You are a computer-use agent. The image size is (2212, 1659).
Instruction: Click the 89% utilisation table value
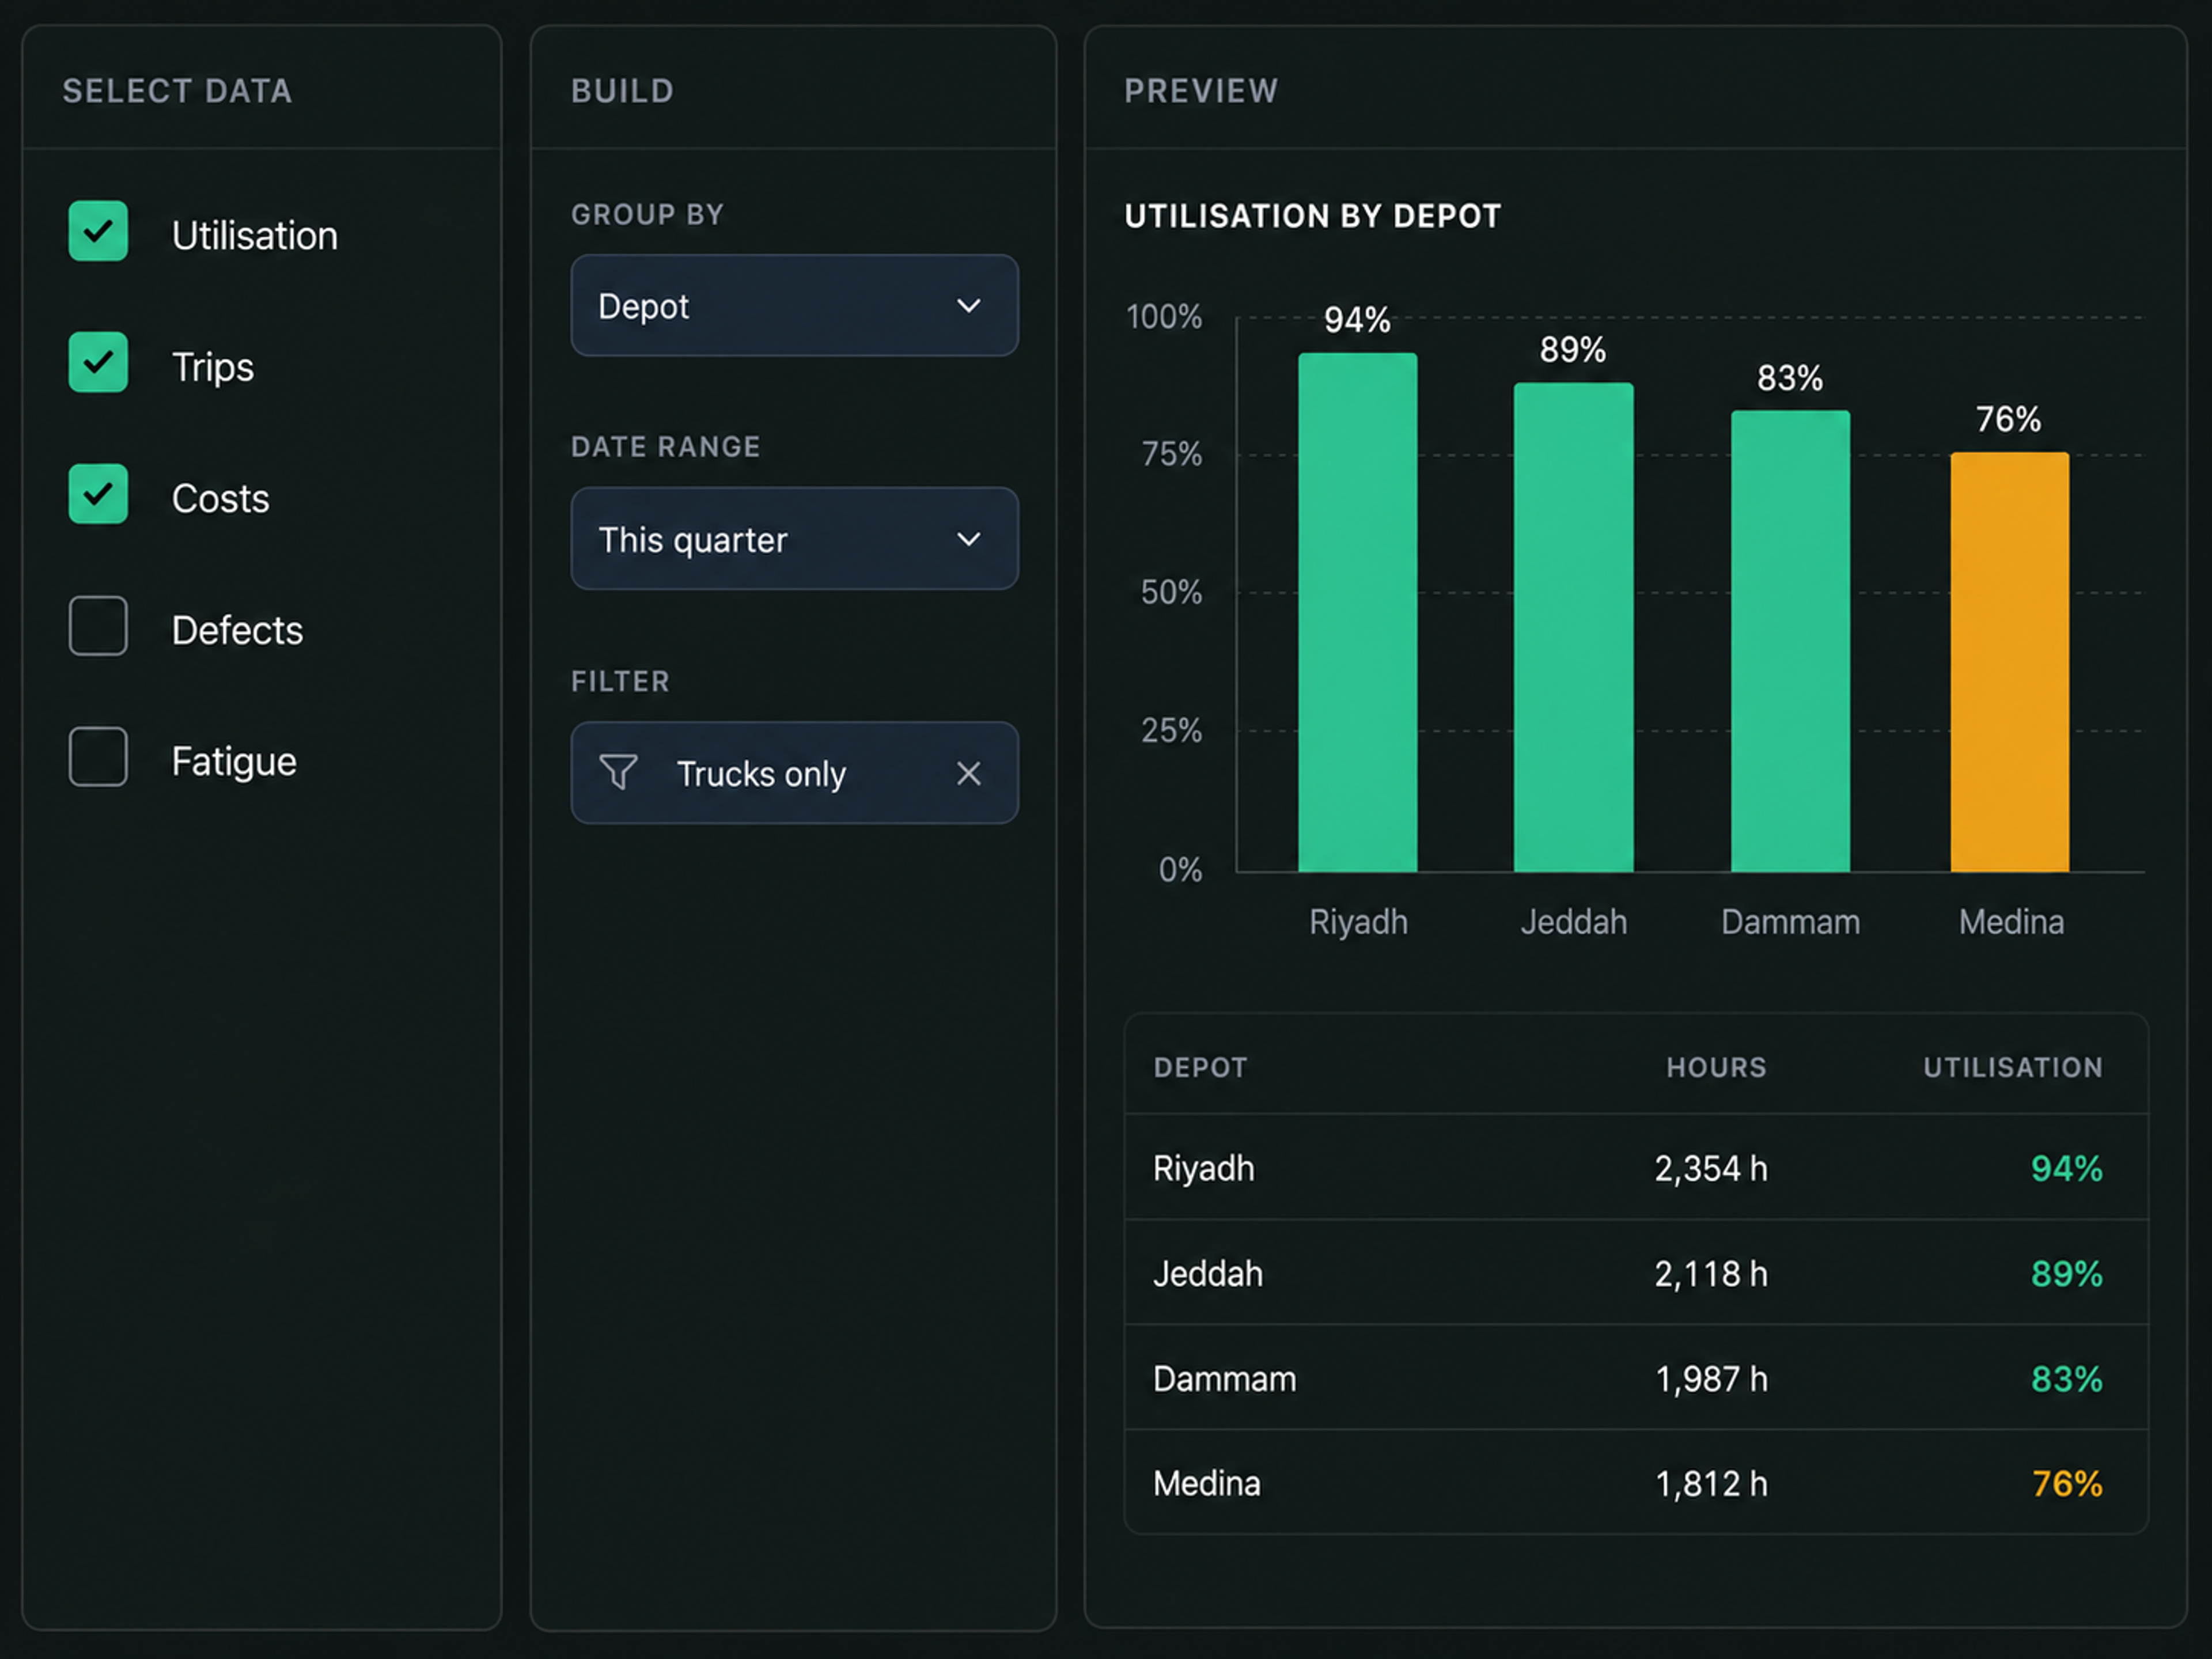point(2066,1274)
